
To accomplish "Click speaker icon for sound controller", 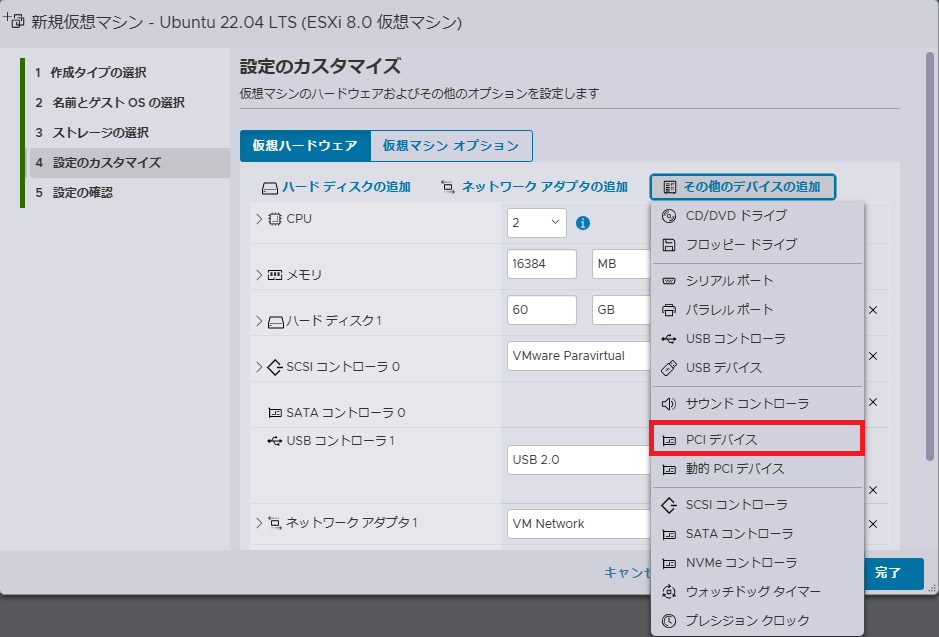I will 669,404.
